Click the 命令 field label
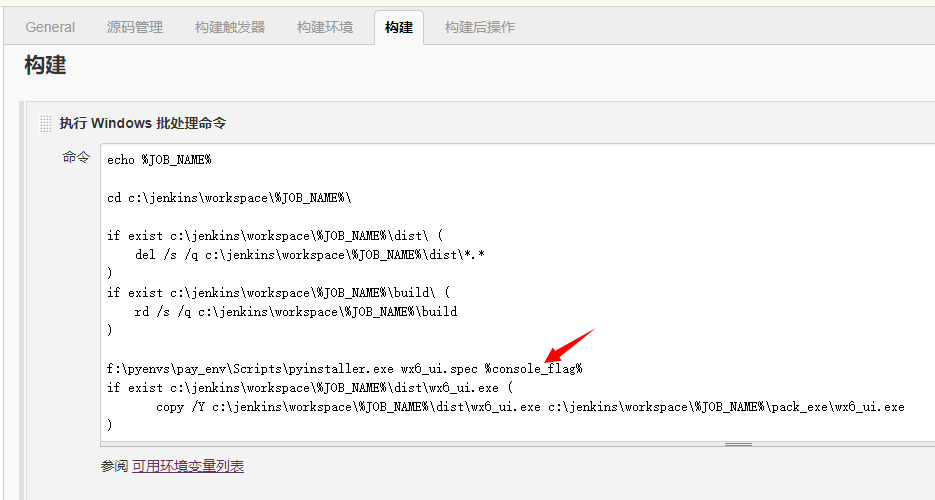 click(76, 157)
